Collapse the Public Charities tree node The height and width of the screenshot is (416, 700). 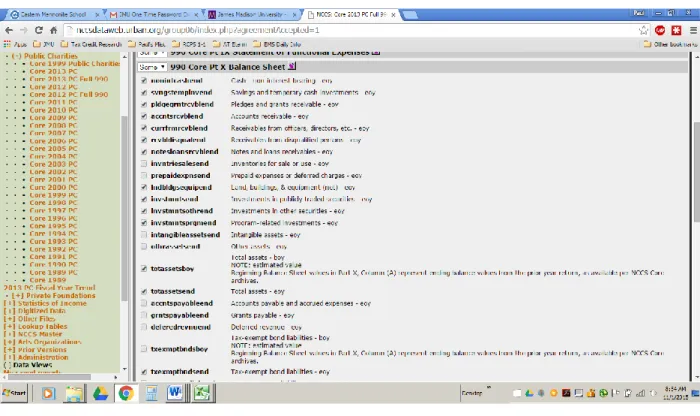point(17,56)
